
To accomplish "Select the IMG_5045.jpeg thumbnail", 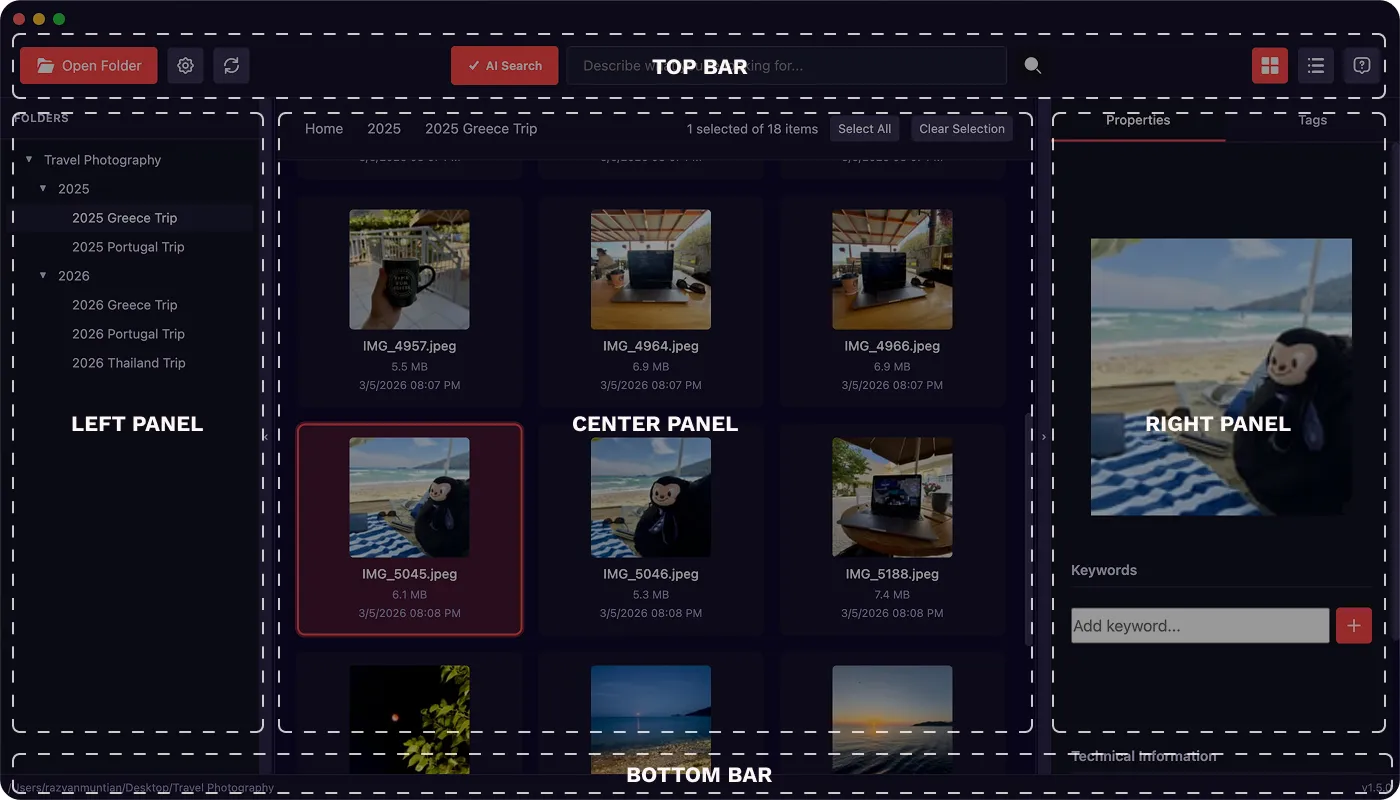I will 410,497.
